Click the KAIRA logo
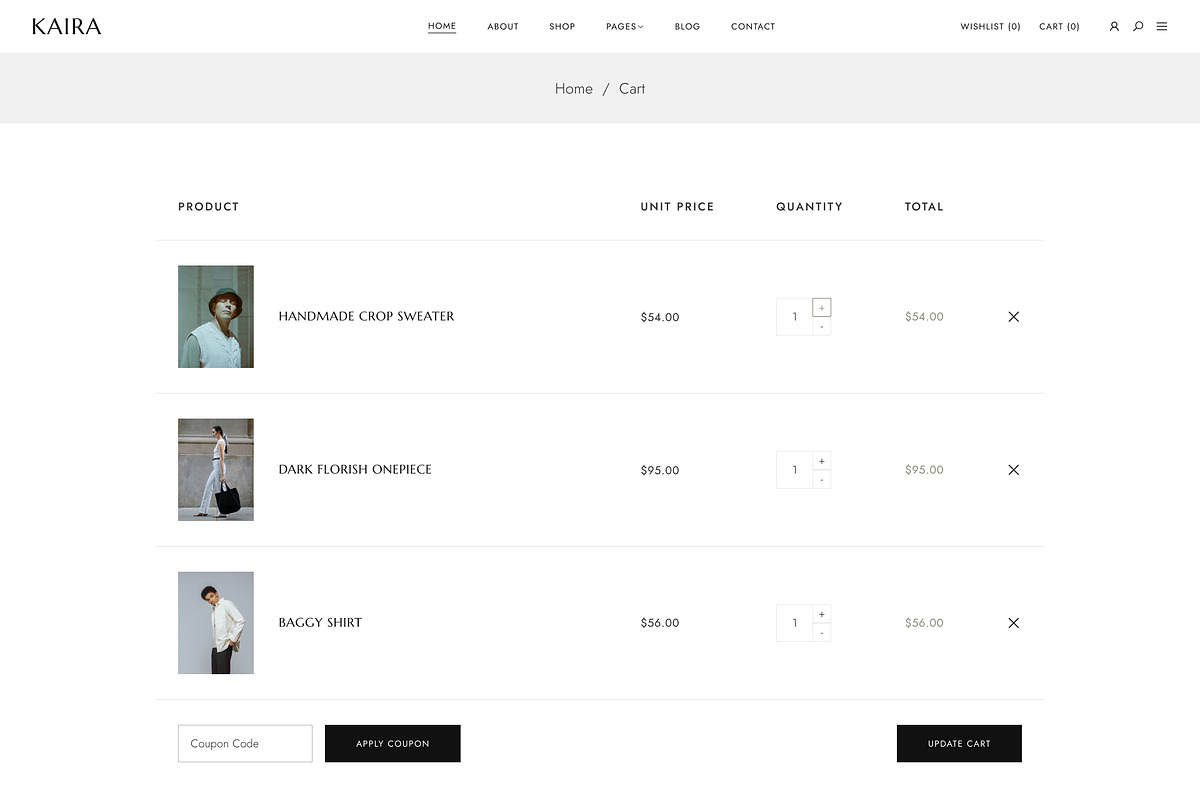Screen dimensions: 1200x800 coord(66,26)
